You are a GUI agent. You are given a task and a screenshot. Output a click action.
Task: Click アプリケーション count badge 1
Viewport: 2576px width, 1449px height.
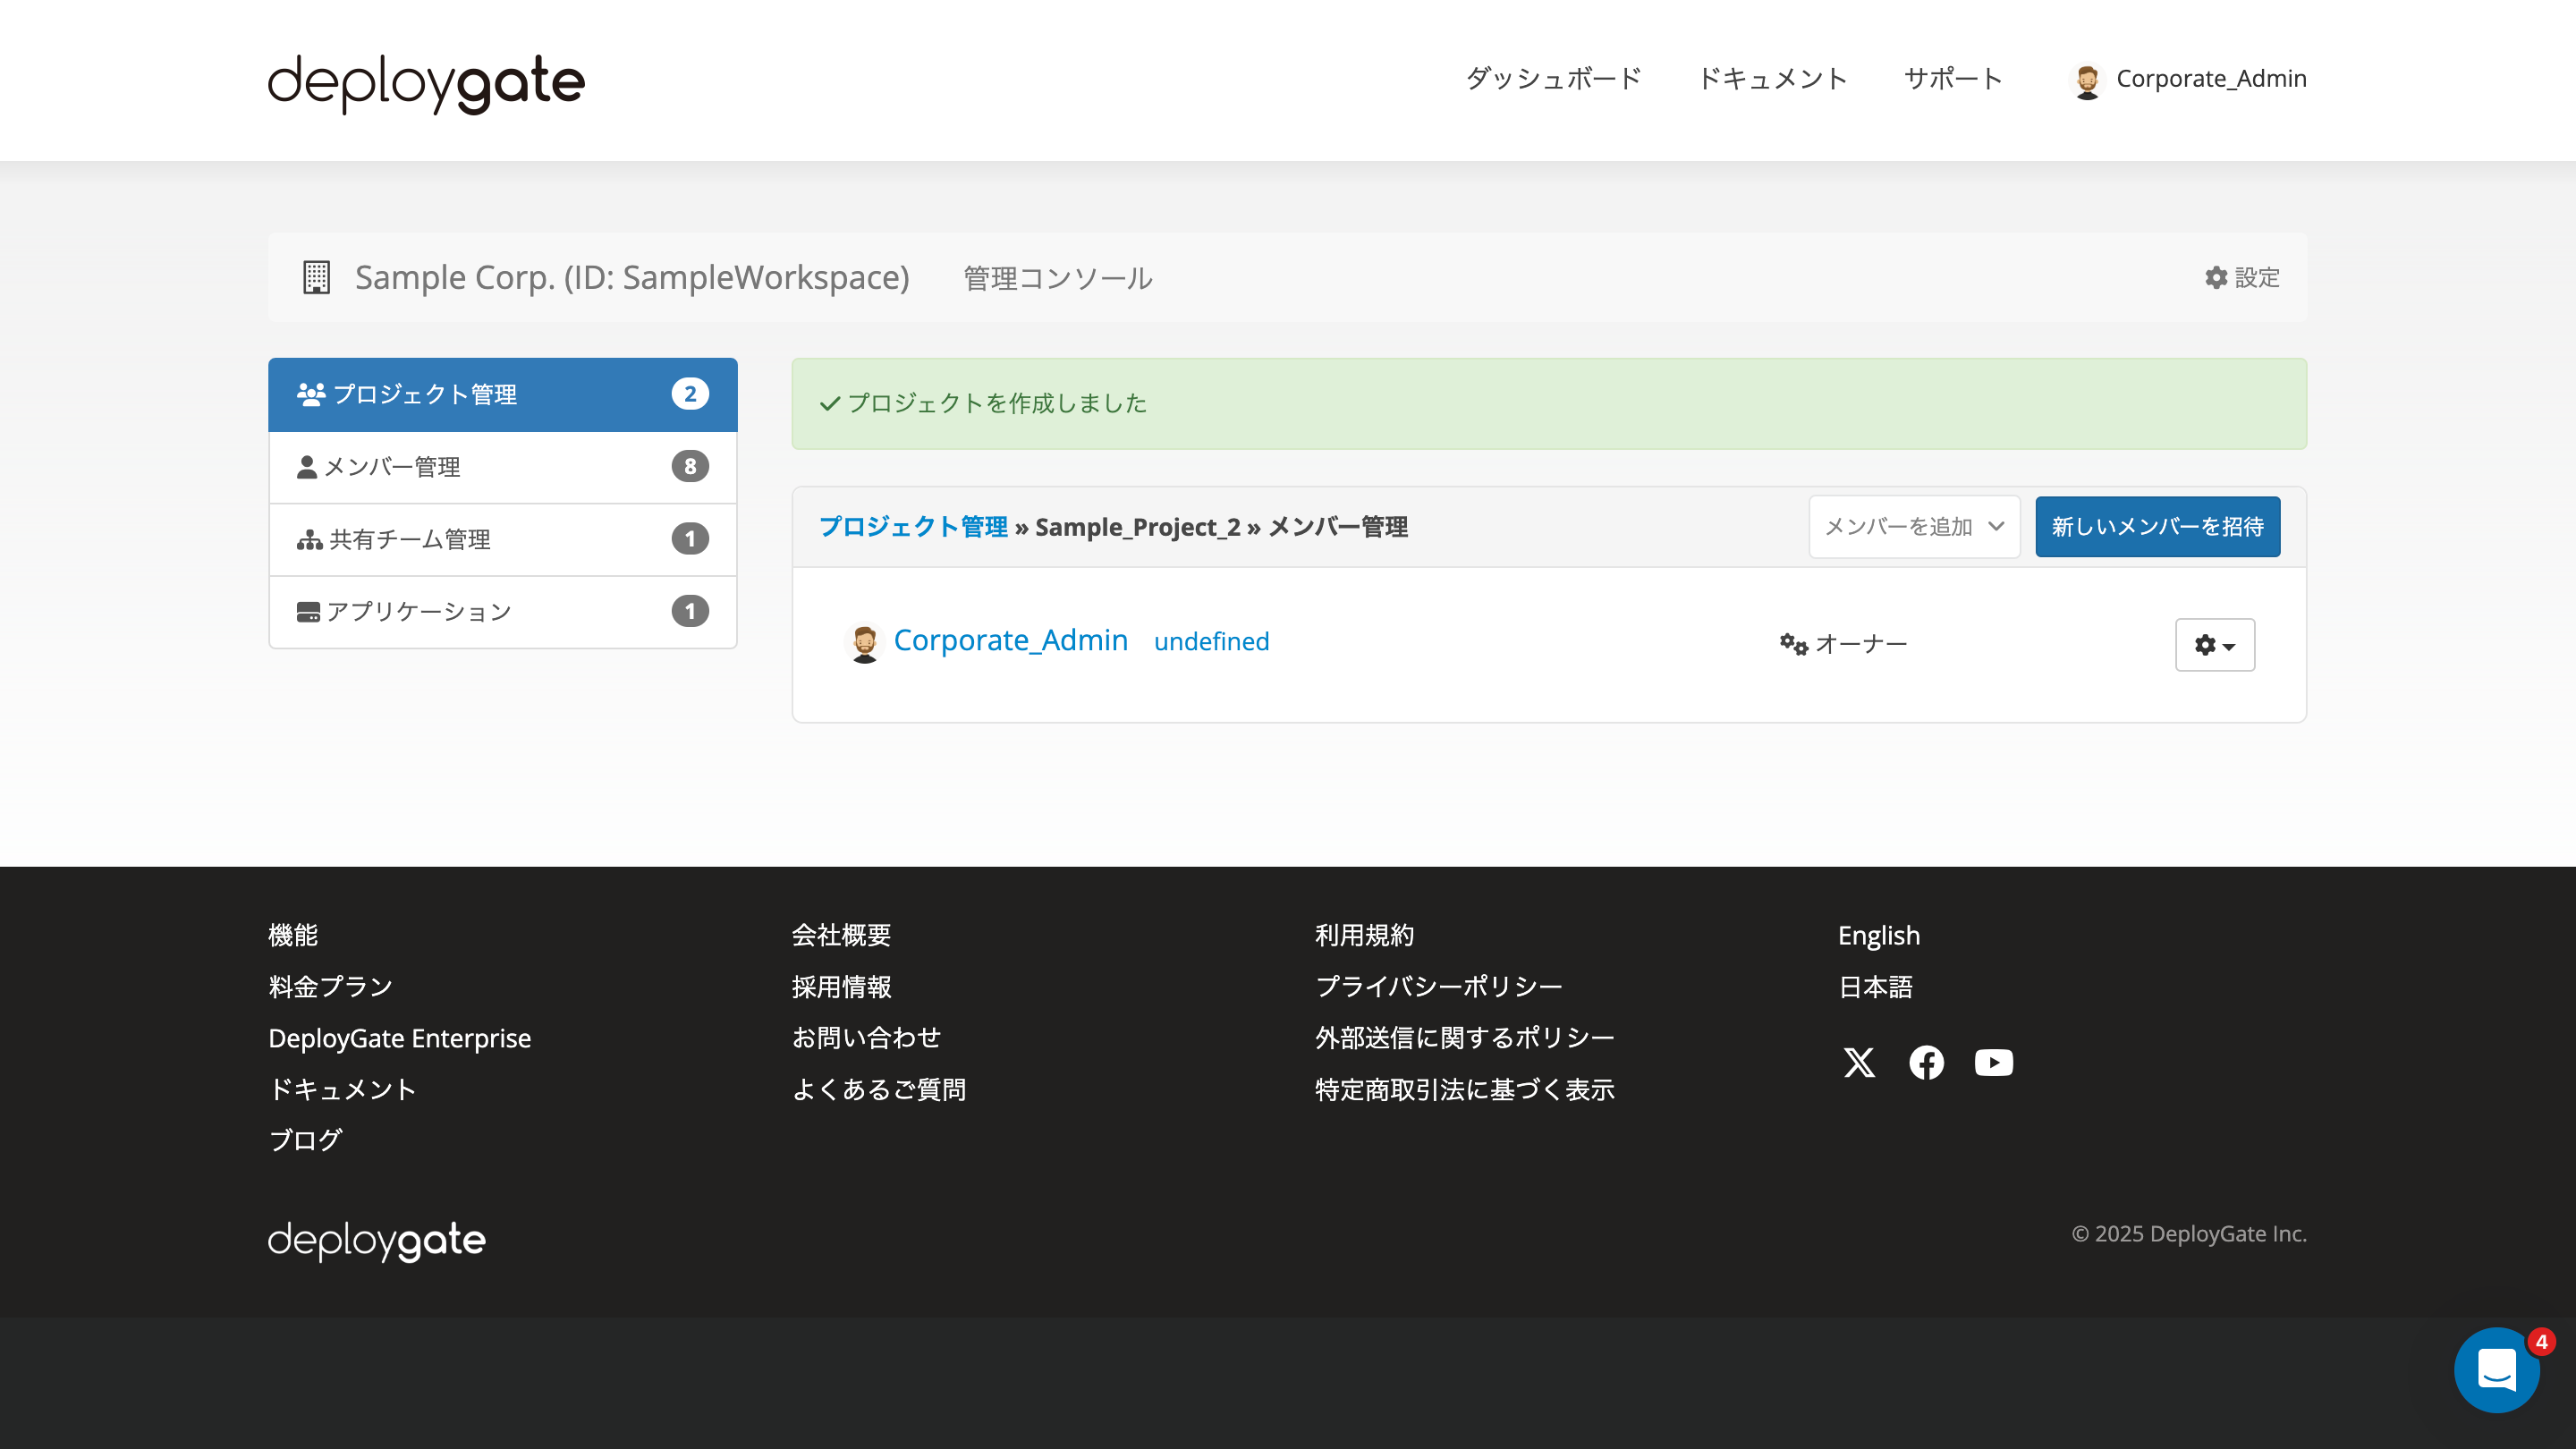coord(690,611)
